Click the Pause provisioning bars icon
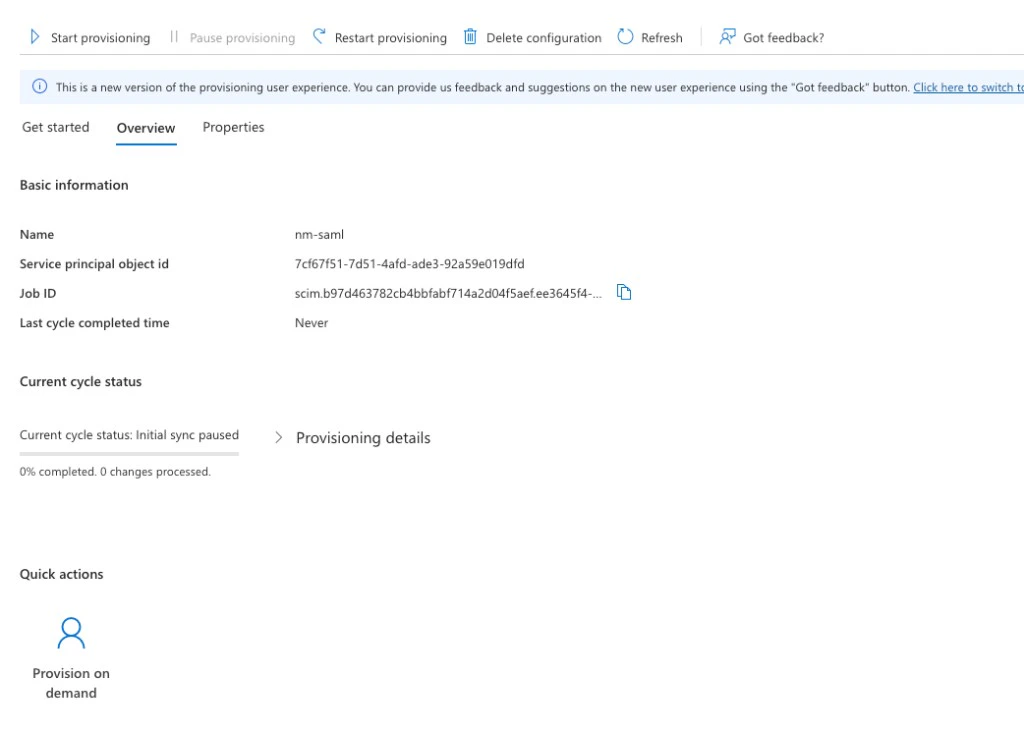This screenshot has width=1024, height=736. point(174,37)
